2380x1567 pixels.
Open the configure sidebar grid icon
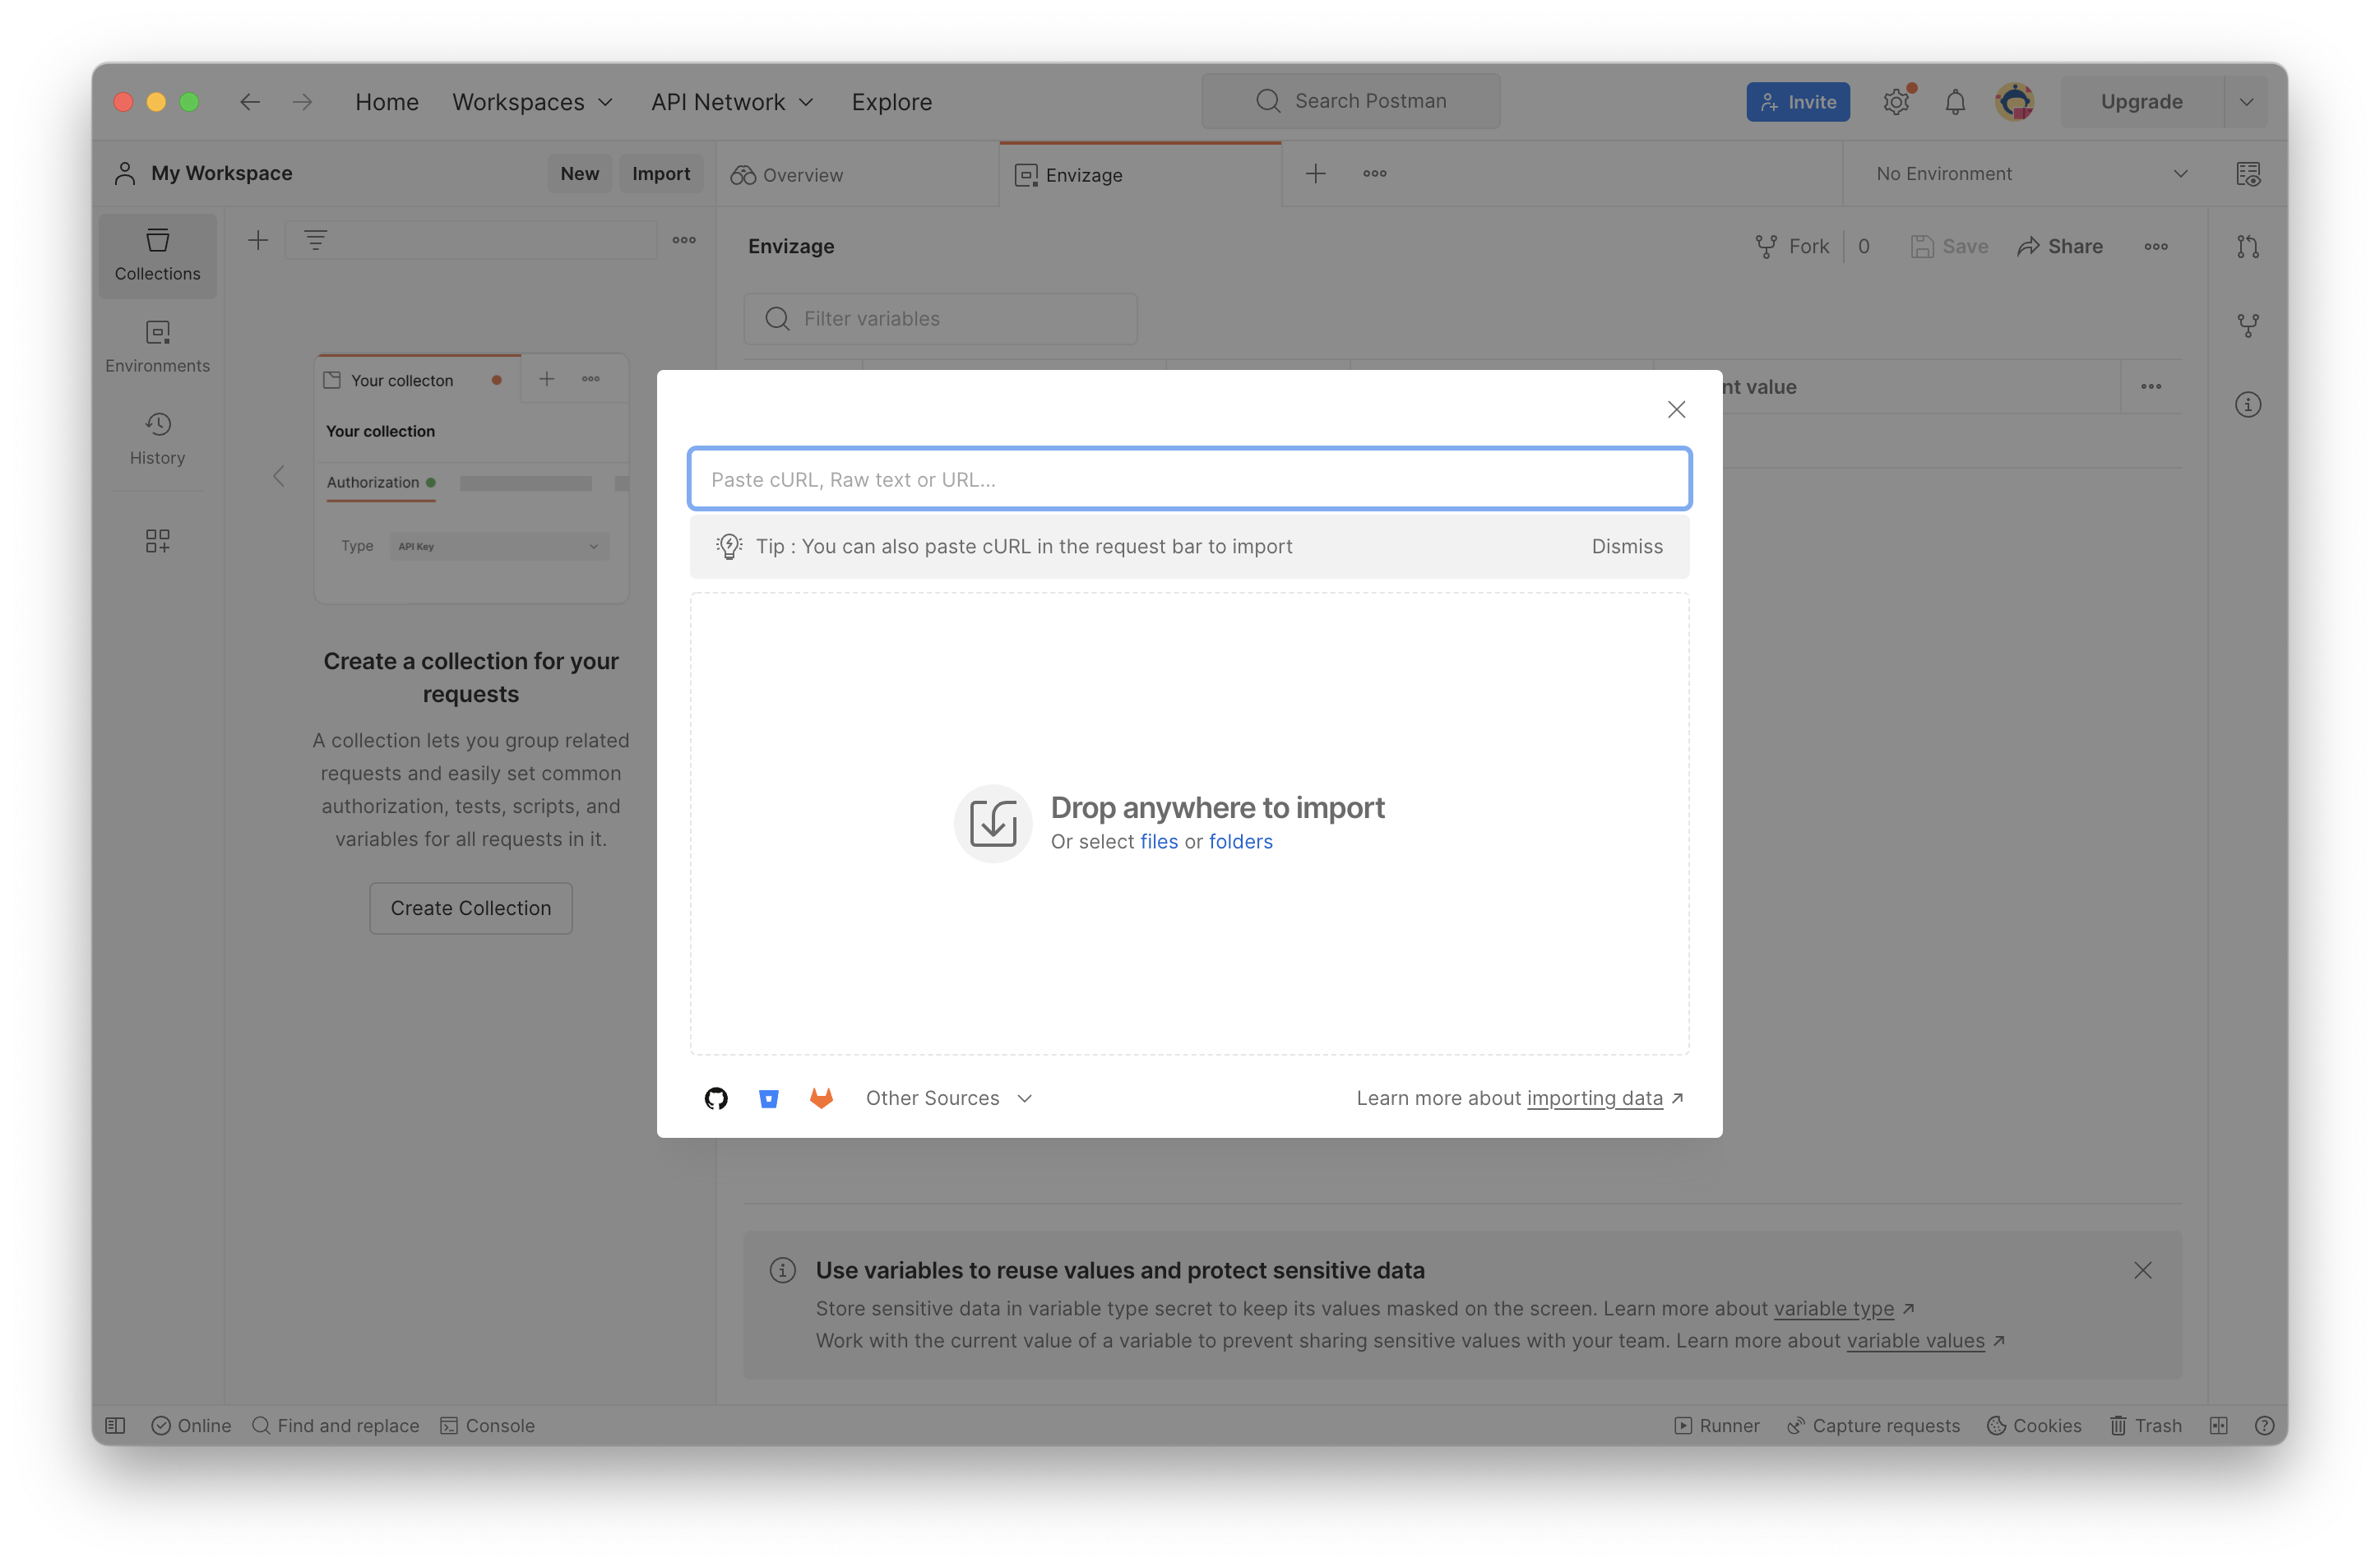(157, 541)
